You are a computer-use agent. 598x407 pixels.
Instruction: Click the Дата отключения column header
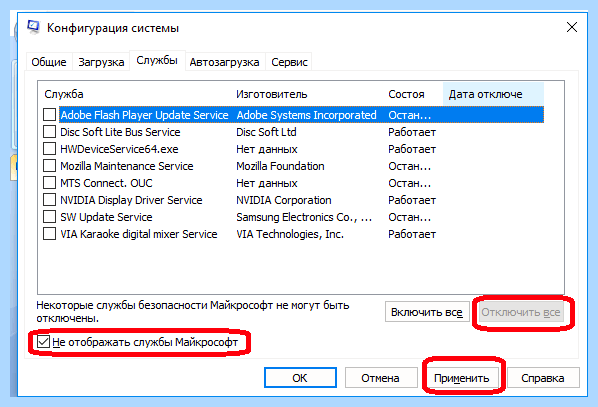click(x=493, y=94)
